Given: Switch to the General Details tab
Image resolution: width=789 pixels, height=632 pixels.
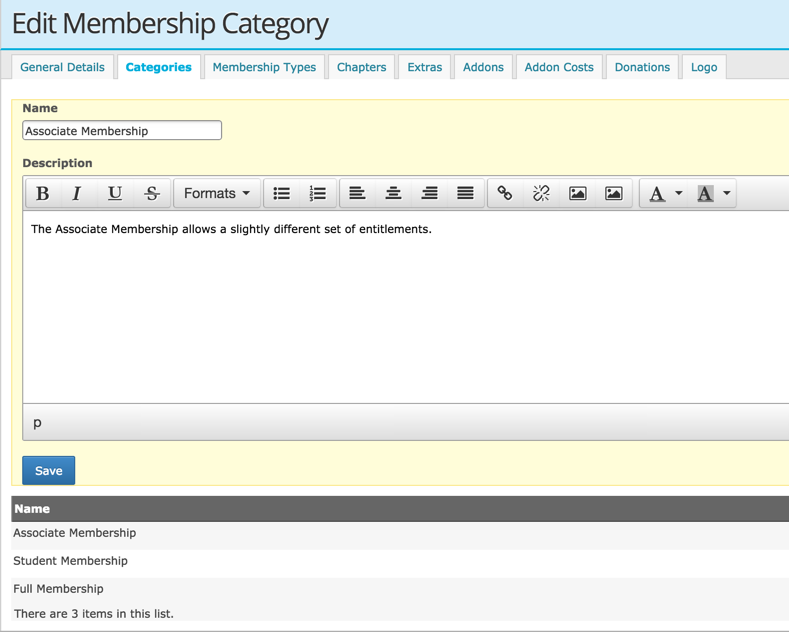Looking at the screenshot, I should click(x=62, y=67).
